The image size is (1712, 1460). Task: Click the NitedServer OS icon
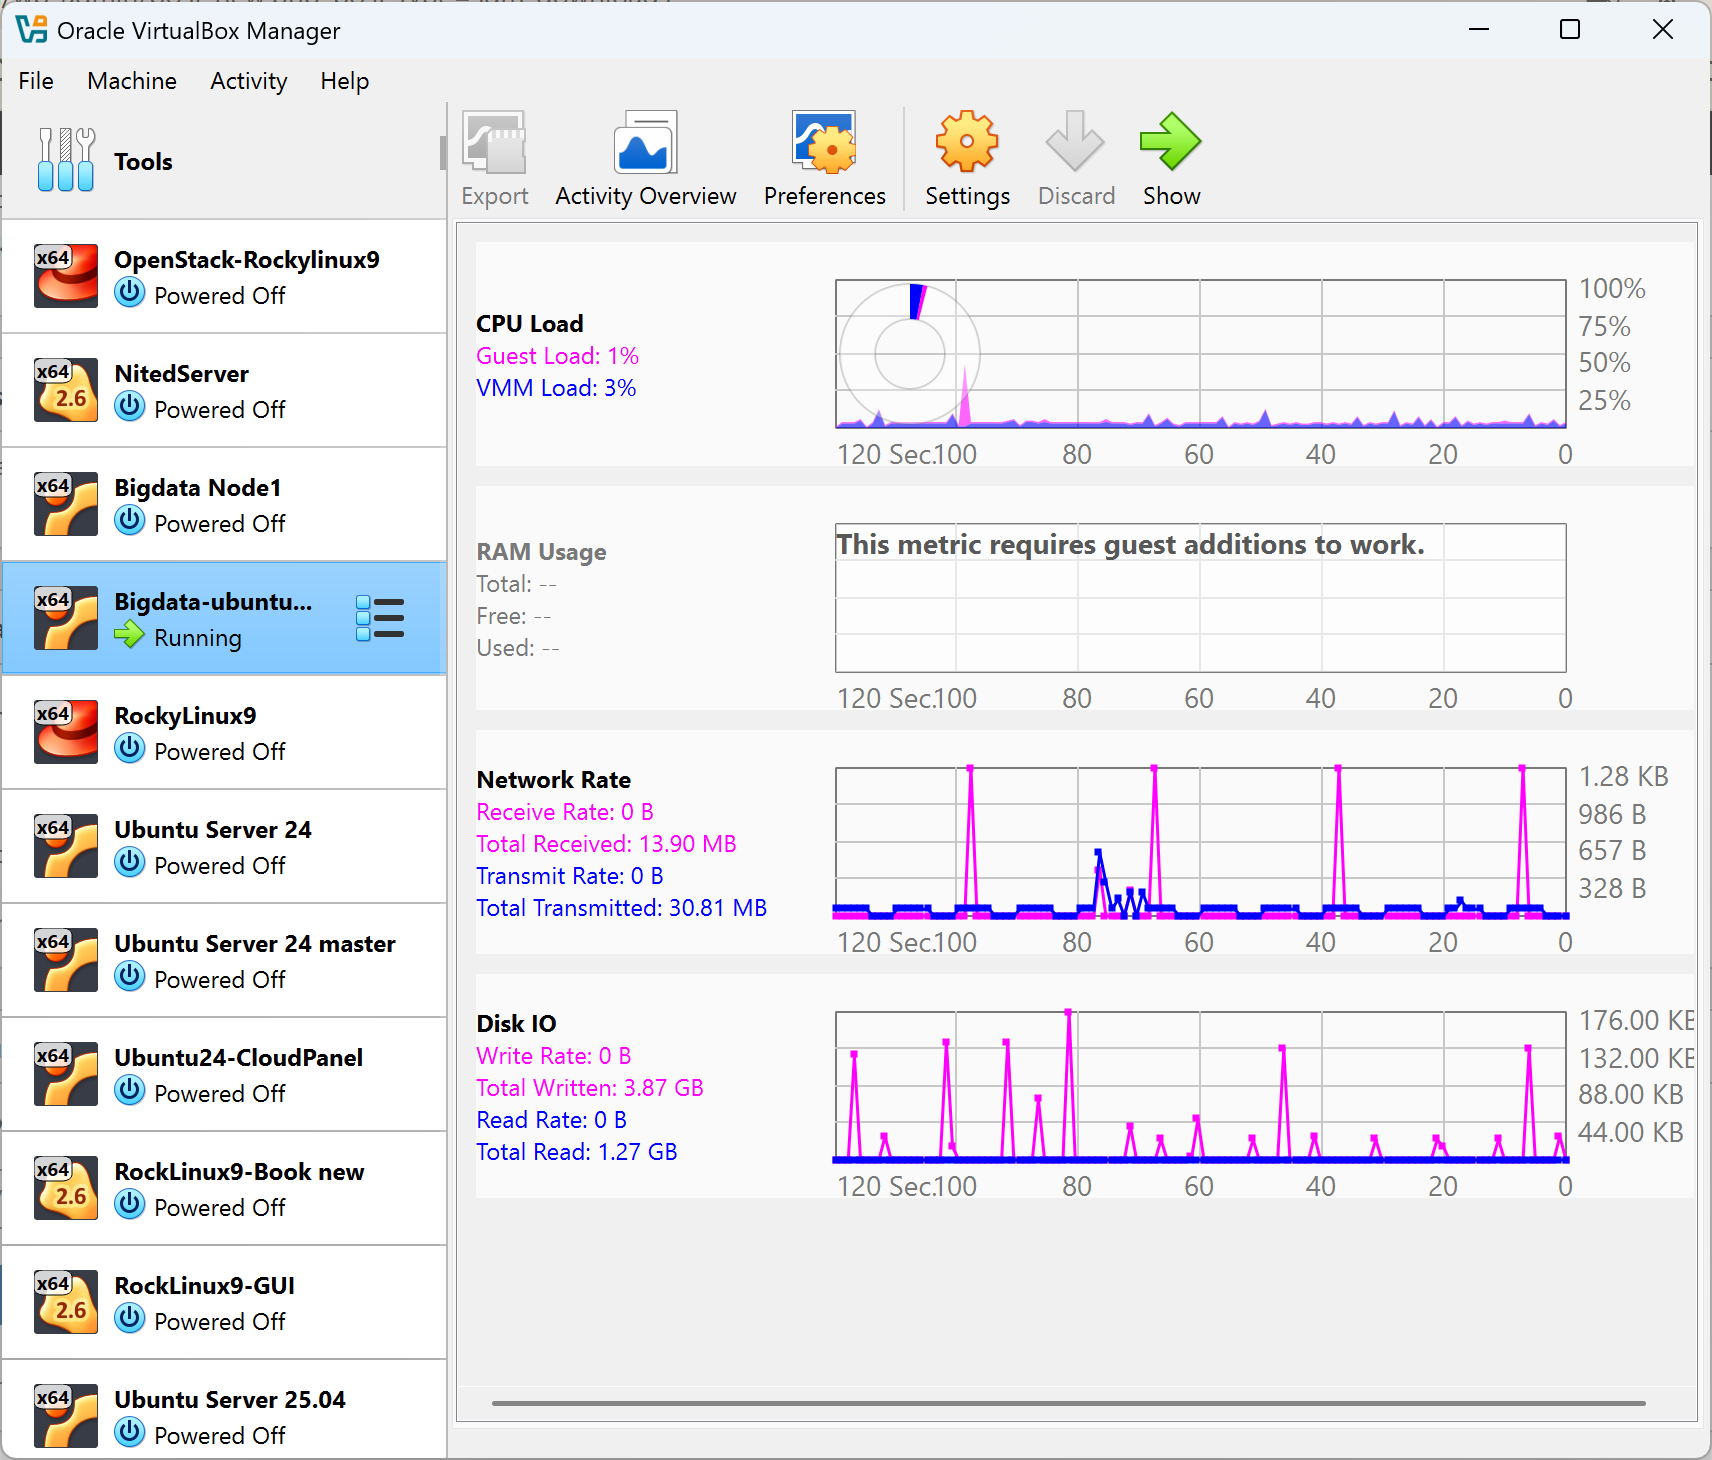[66, 390]
